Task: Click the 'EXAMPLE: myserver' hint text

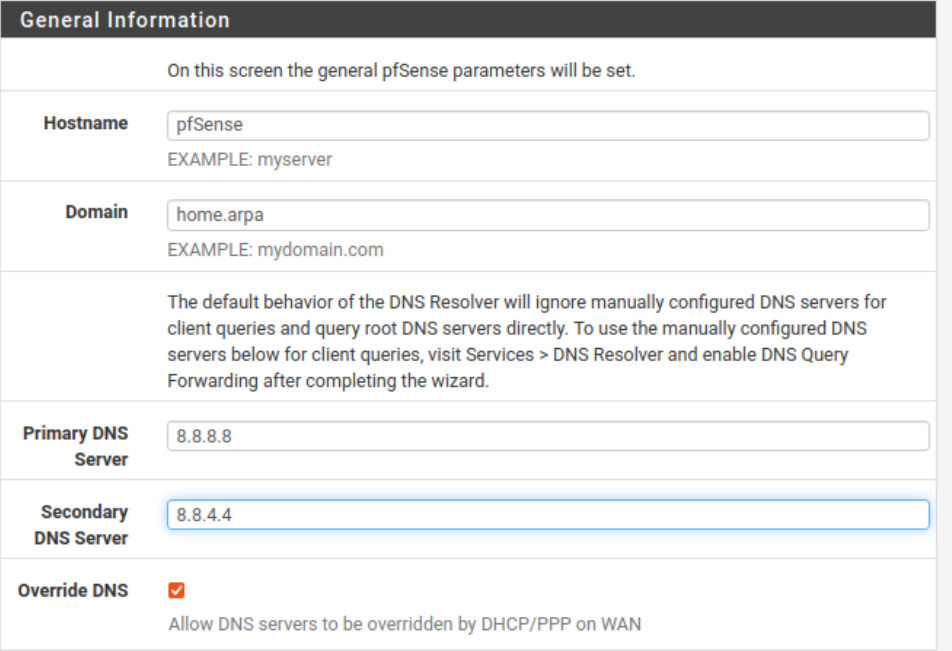Action: 250,160
